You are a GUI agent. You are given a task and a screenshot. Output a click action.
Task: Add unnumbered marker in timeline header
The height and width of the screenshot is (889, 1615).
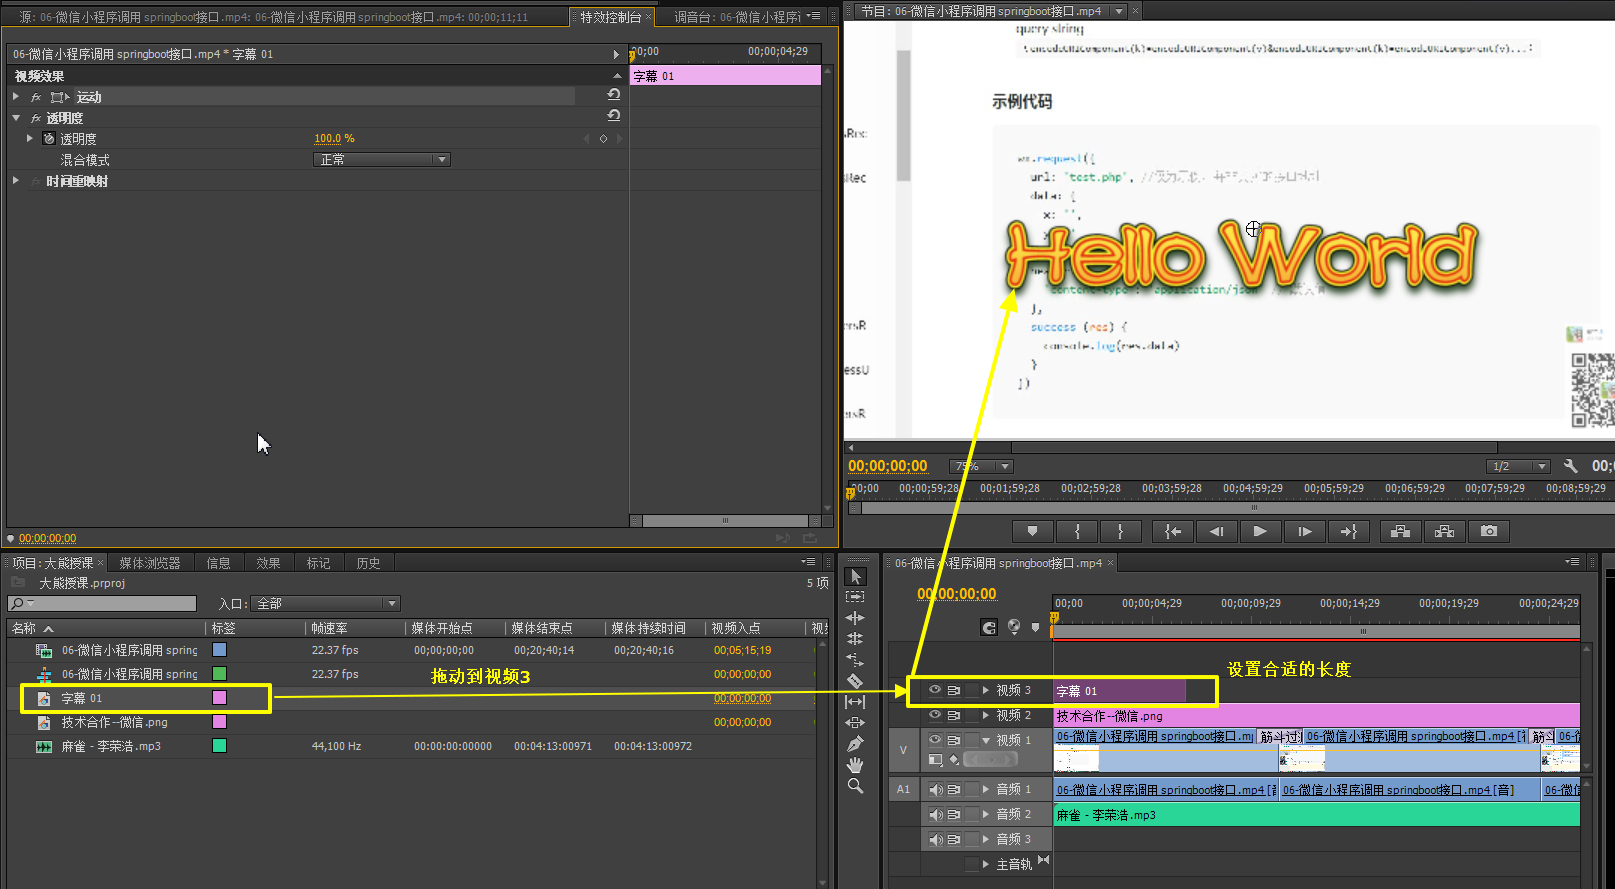click(1036, 627)
